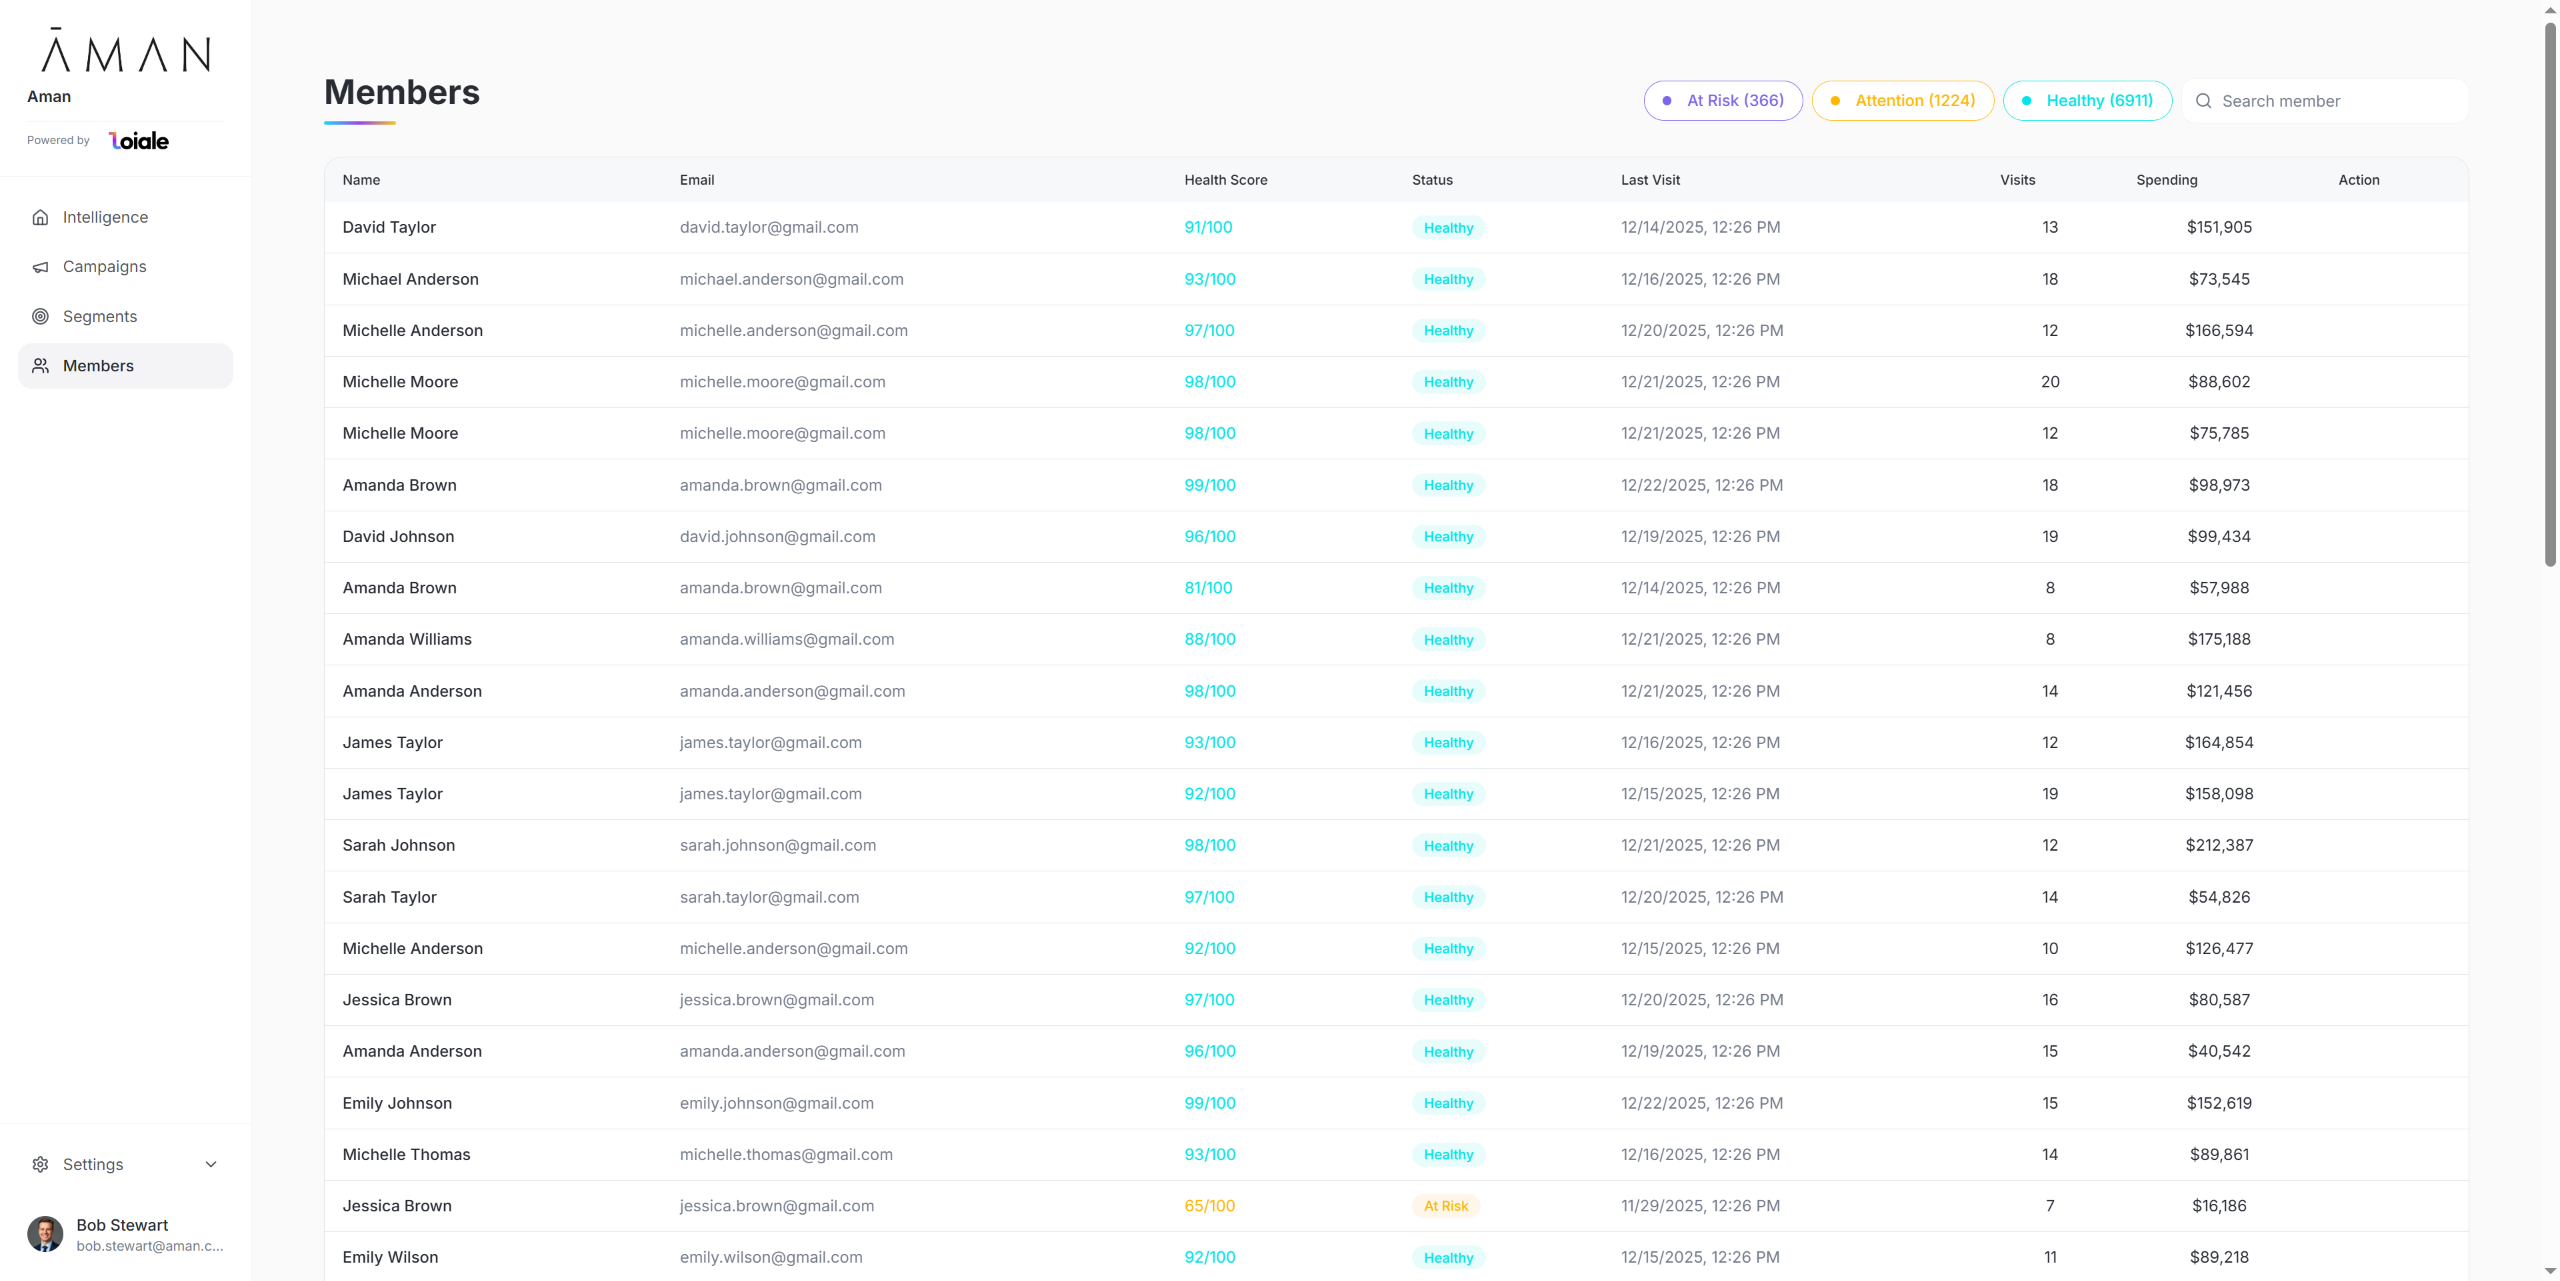The image size is (2560, 1281).
Task: Click the Segments target icon
Action: tap(40, 316)
